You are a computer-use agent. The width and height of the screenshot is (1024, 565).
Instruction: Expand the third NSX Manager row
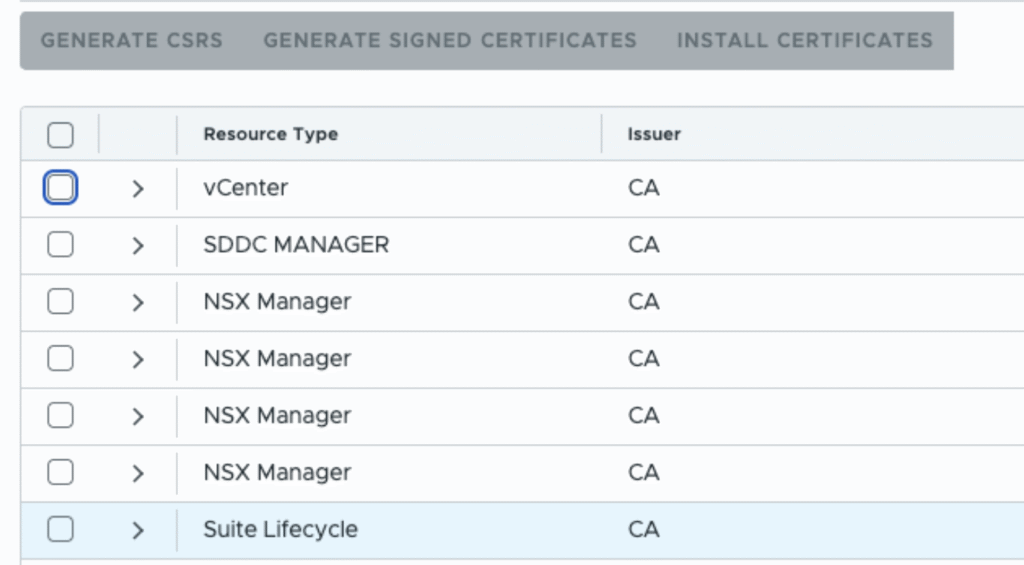pos(138,416)
